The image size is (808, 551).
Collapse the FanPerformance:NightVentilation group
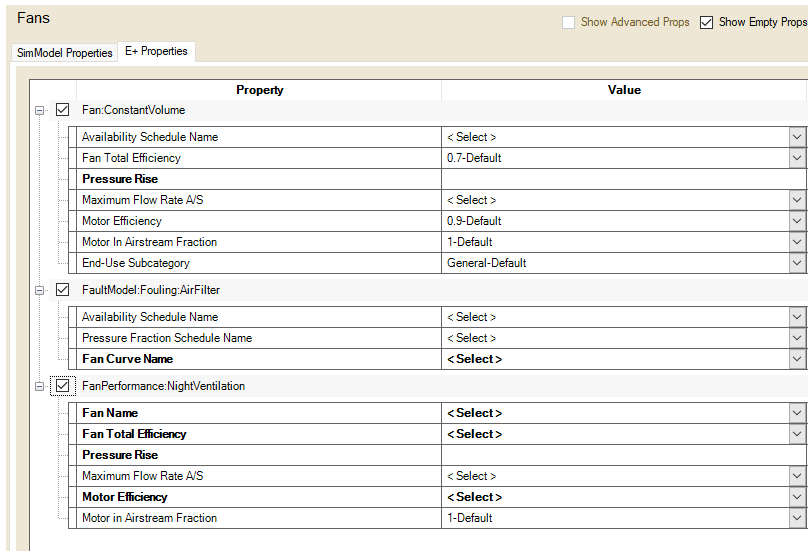tap(39, 387)
